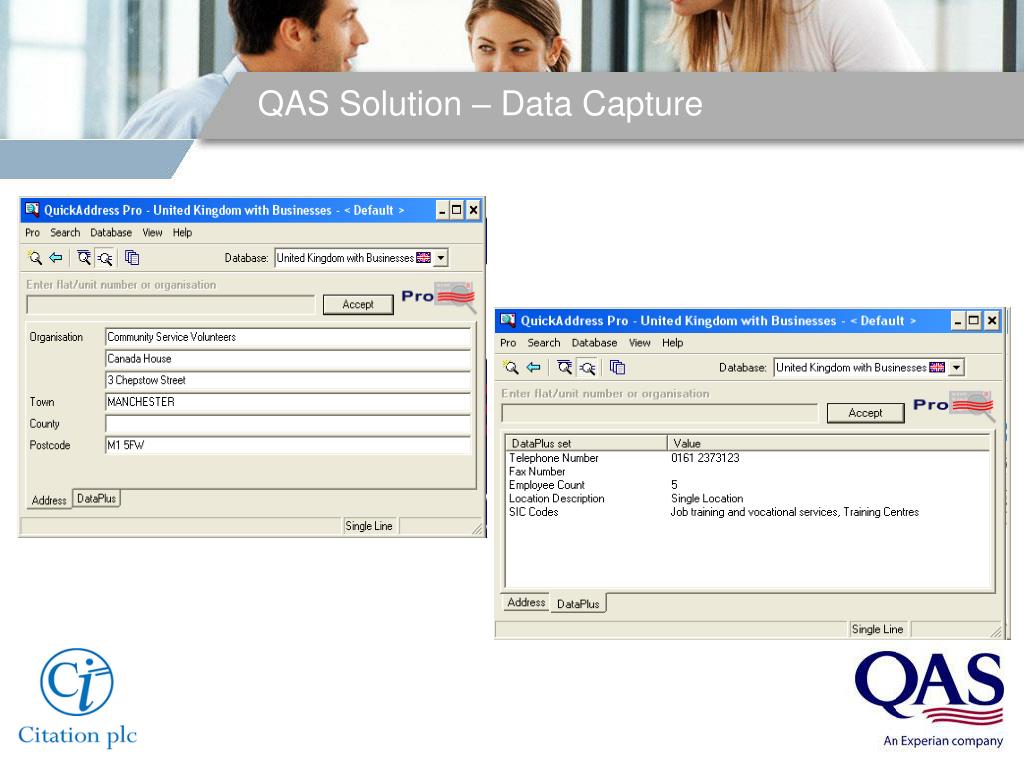Click value 0161 2373123
1024x768 pixels.
pos(705,458)
